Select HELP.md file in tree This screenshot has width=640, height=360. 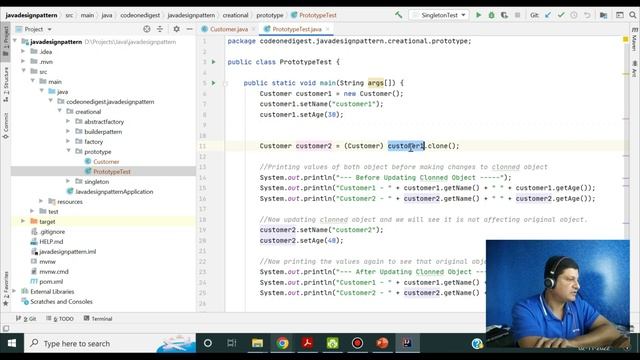pyautogui.click(x=51, y=242)
